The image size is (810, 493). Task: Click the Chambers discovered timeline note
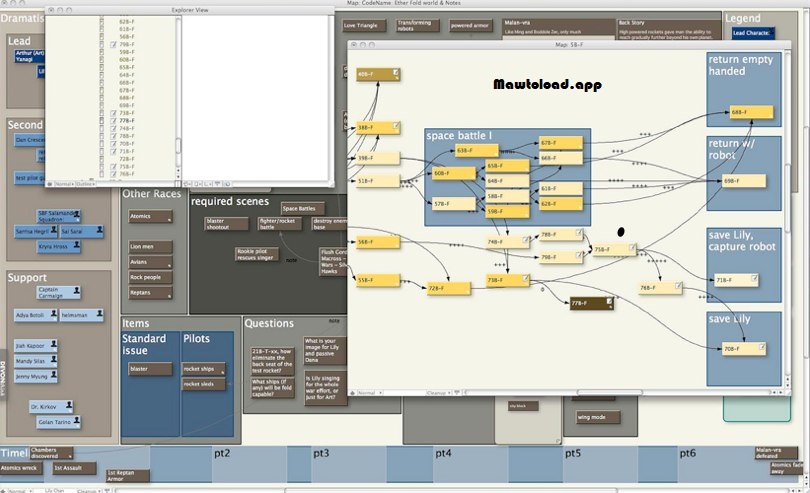click(51, 453)
